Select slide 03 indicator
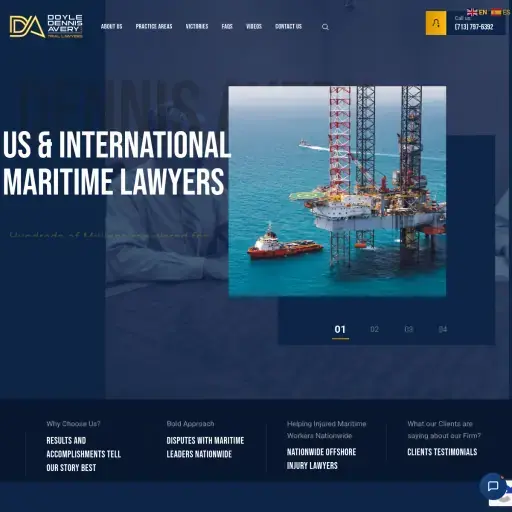 [409, 329]
